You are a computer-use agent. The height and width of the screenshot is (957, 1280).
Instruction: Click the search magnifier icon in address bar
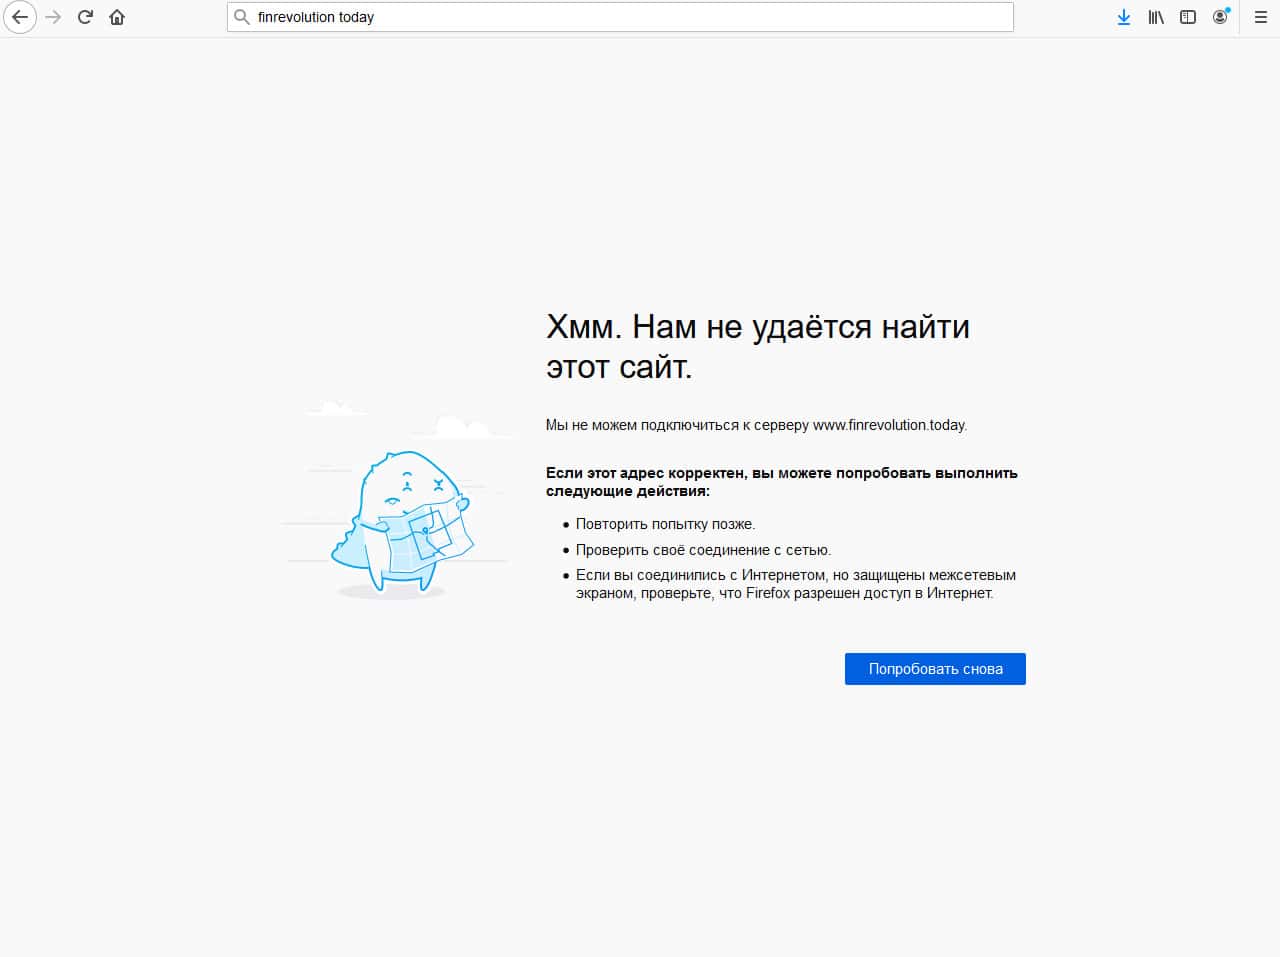click(x=241, y=17)
